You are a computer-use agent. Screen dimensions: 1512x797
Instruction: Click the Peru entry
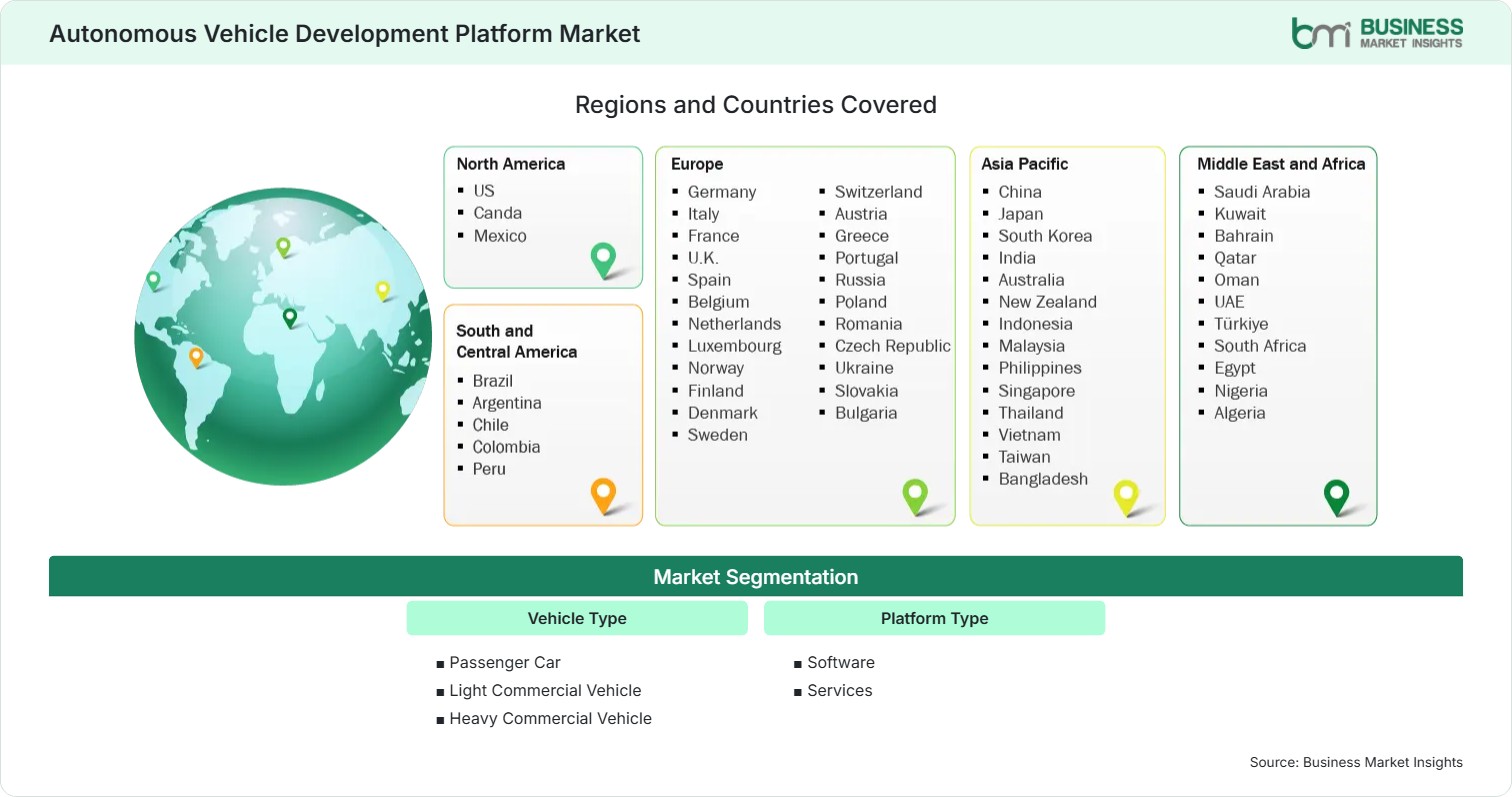coord(489,469)
